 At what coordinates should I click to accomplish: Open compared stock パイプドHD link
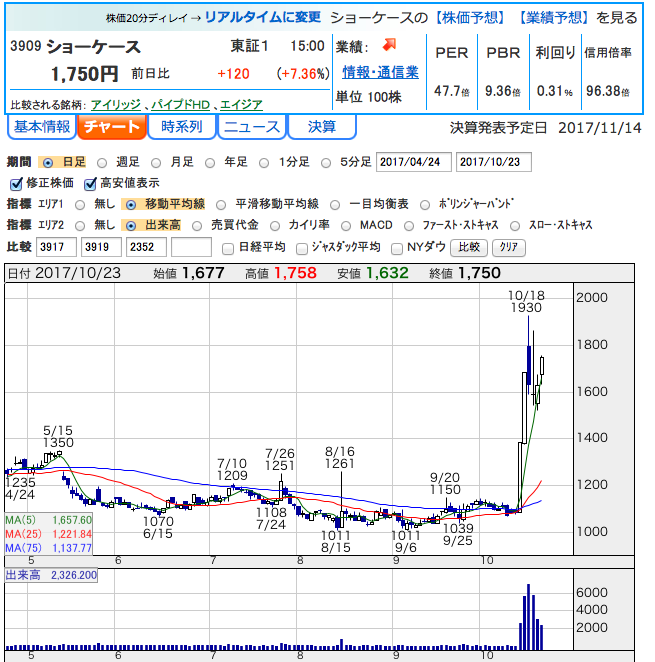click(180, 104)
